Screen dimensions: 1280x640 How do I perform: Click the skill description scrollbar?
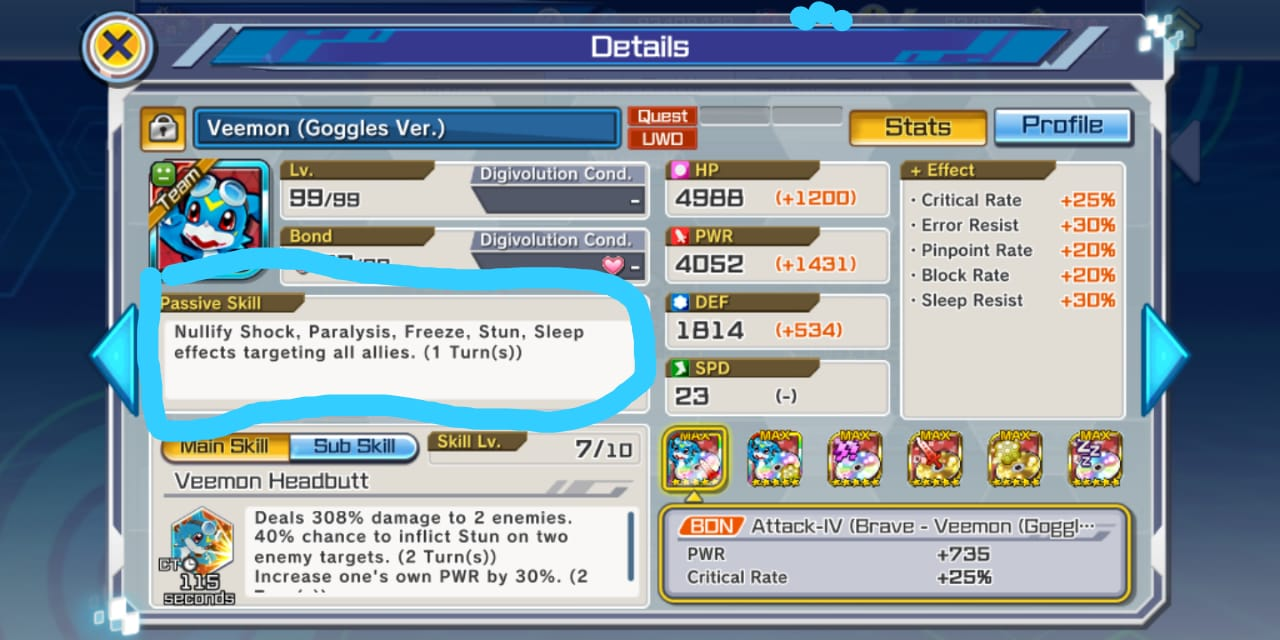tap(630, 546)
